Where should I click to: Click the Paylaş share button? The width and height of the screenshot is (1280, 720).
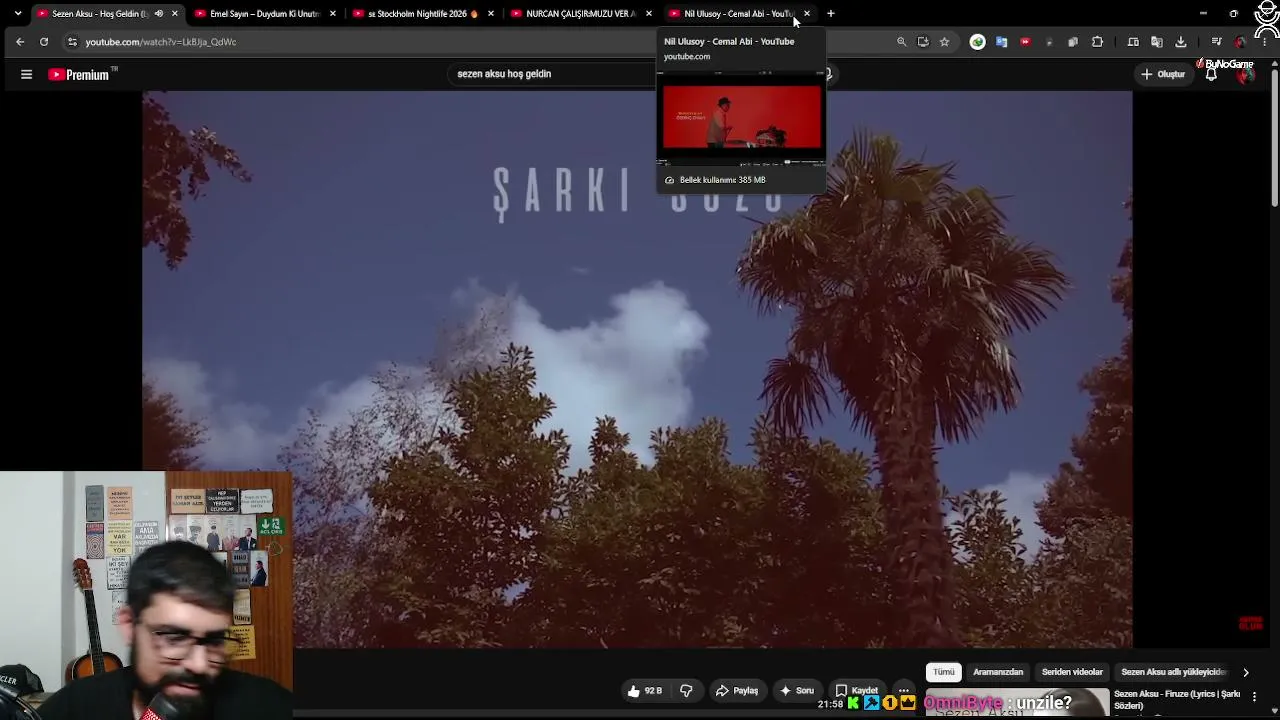737,691
